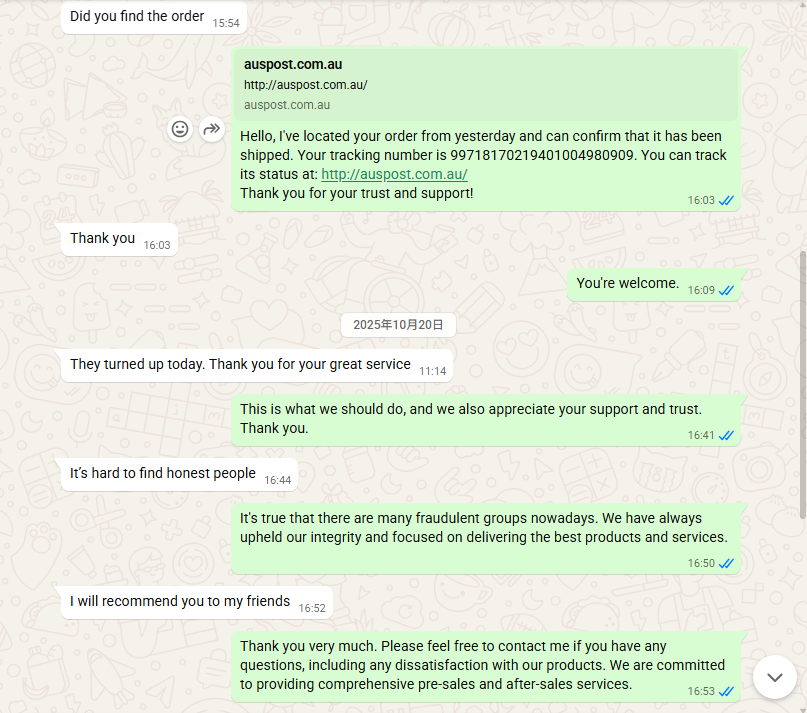Click read ticks on the fraudulent groups message
Screen dimensions: 807x713
[726, 563]
